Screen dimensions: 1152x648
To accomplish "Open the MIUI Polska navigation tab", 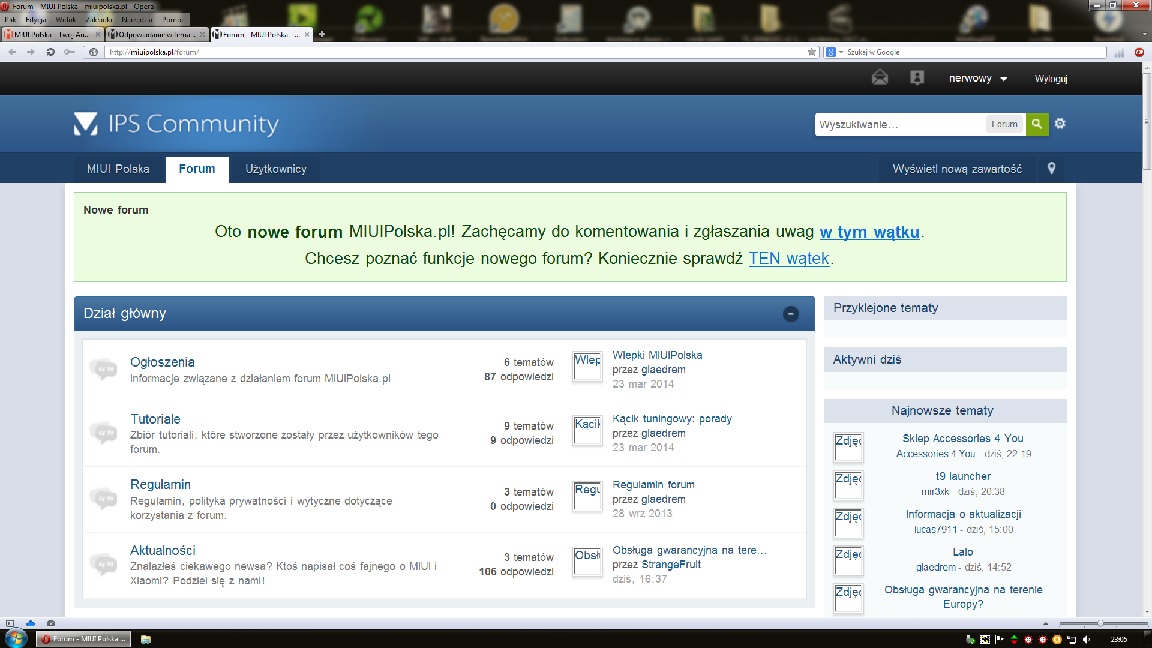I will coord(118,169).
